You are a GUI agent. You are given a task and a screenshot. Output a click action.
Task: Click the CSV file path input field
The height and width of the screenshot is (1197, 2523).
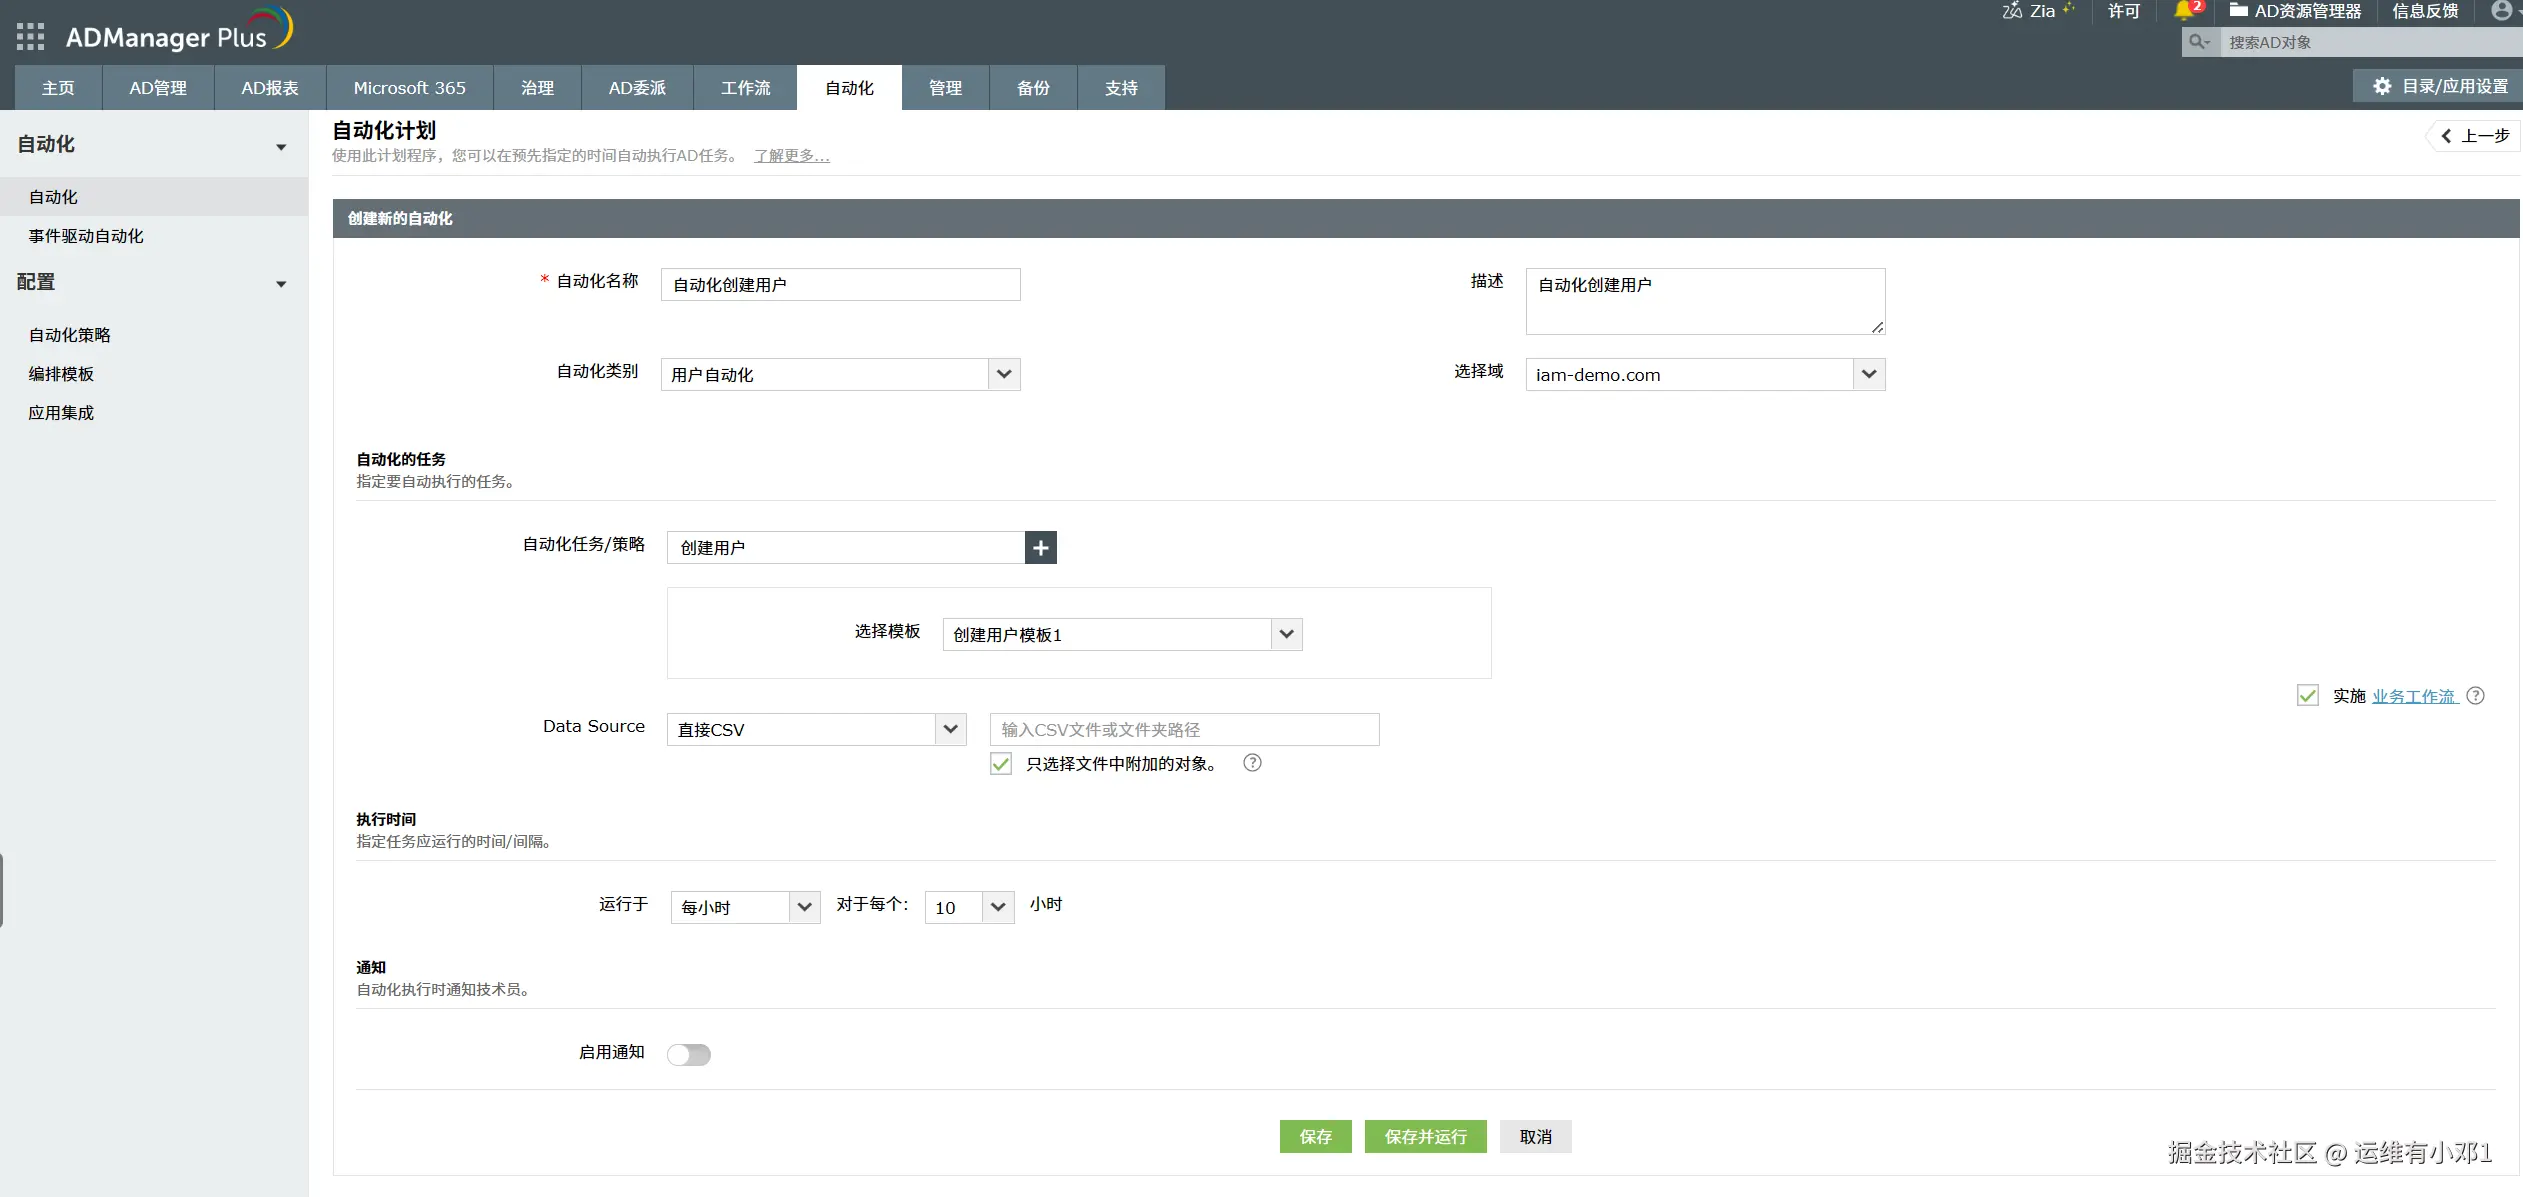pos(1184,729)
